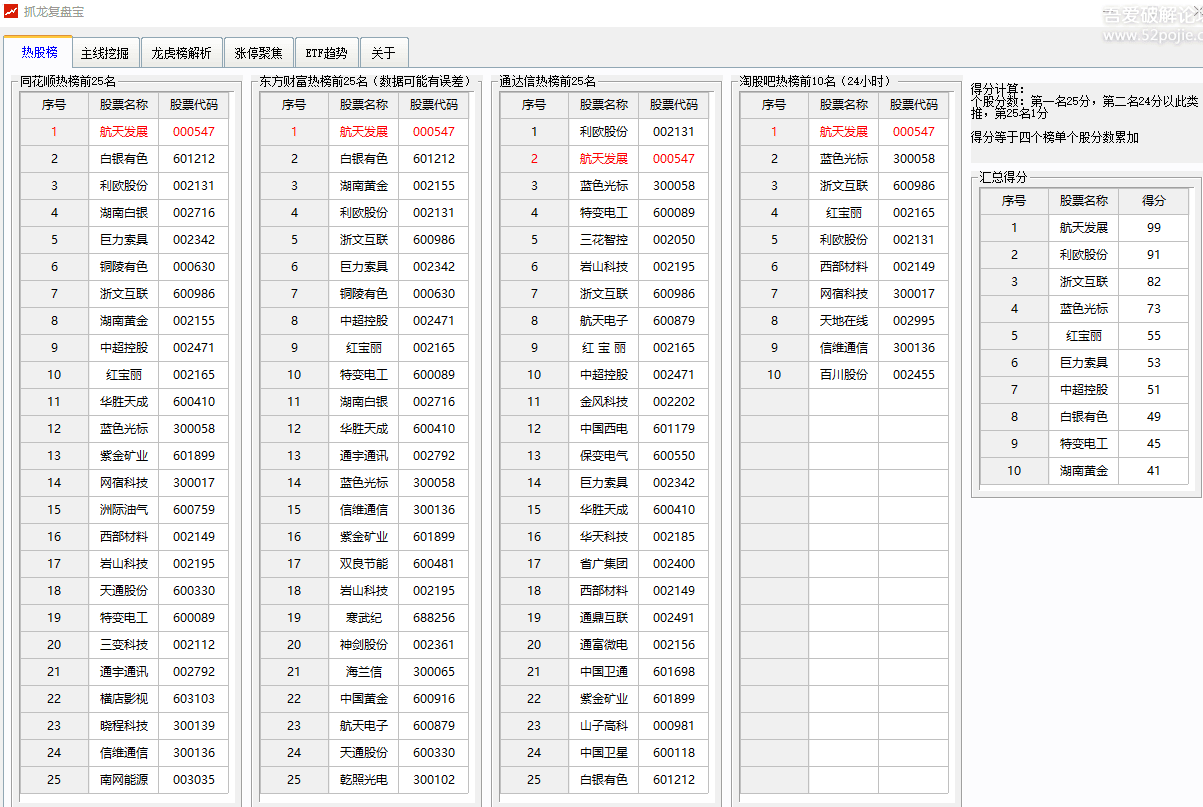The height and width of the screenshot is (807, 1203).
Task: Select 山子高科 in the 通达信 list
Action: pos(603,726)
